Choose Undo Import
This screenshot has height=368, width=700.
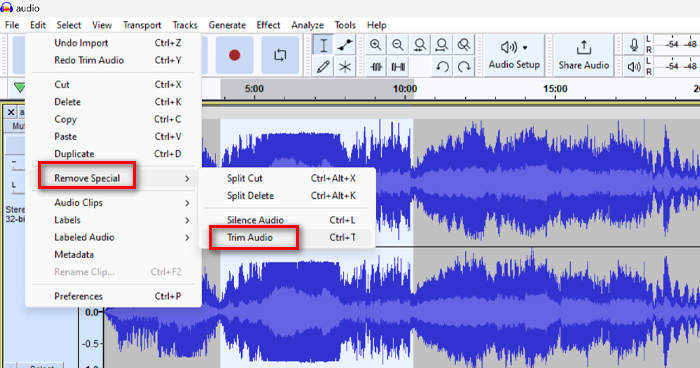[114, 43]
